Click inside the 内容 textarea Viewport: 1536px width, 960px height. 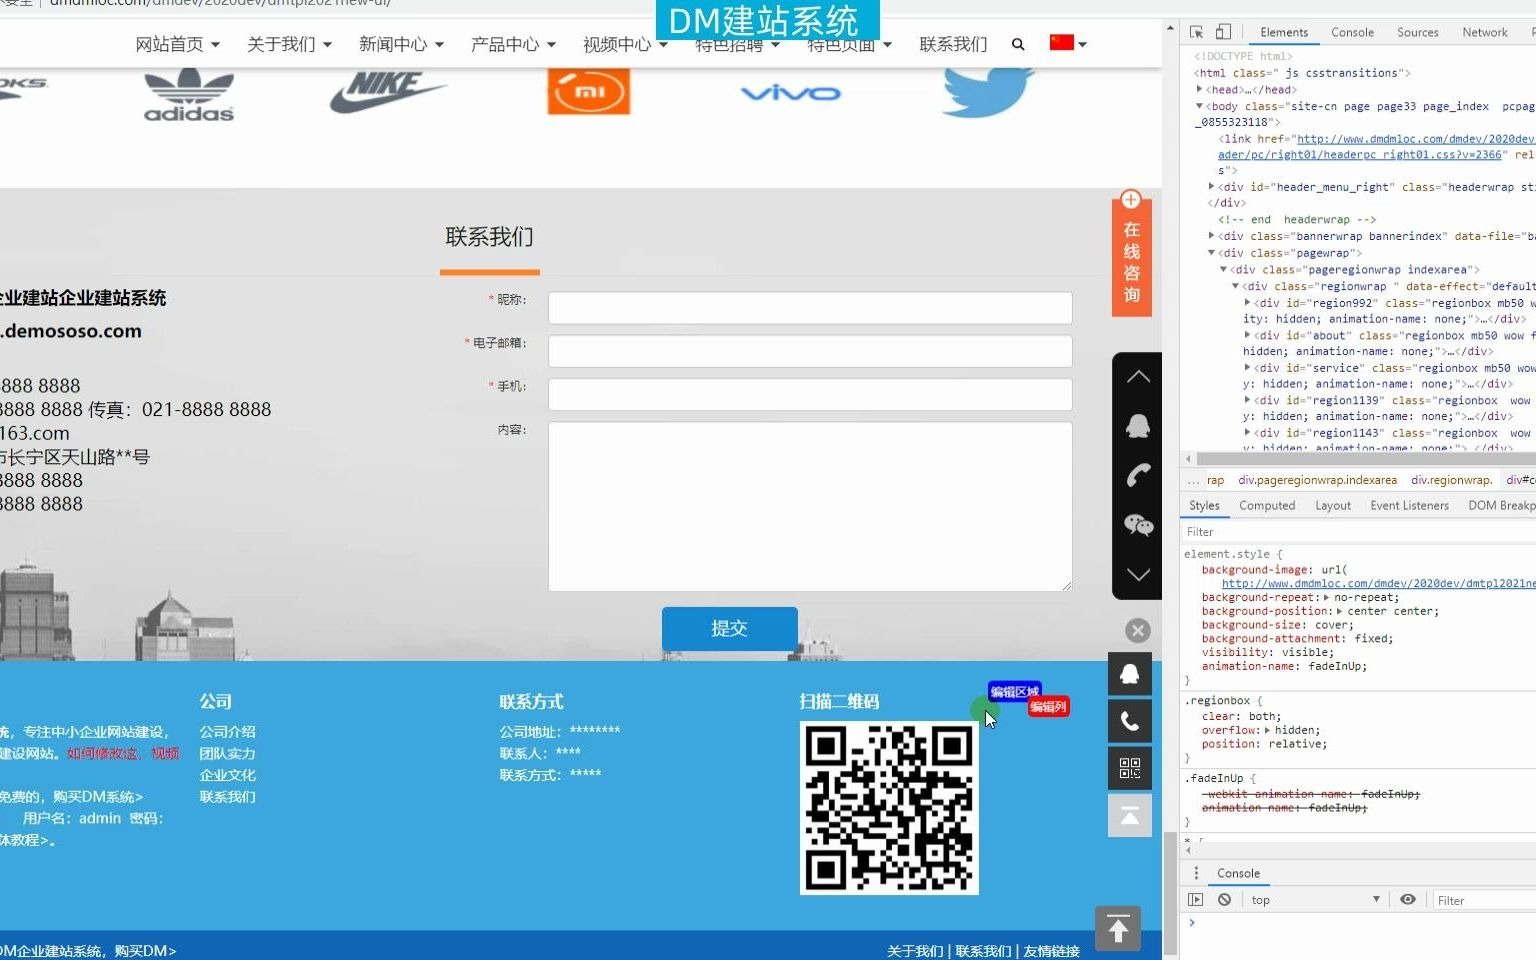(x=810, y=506)
